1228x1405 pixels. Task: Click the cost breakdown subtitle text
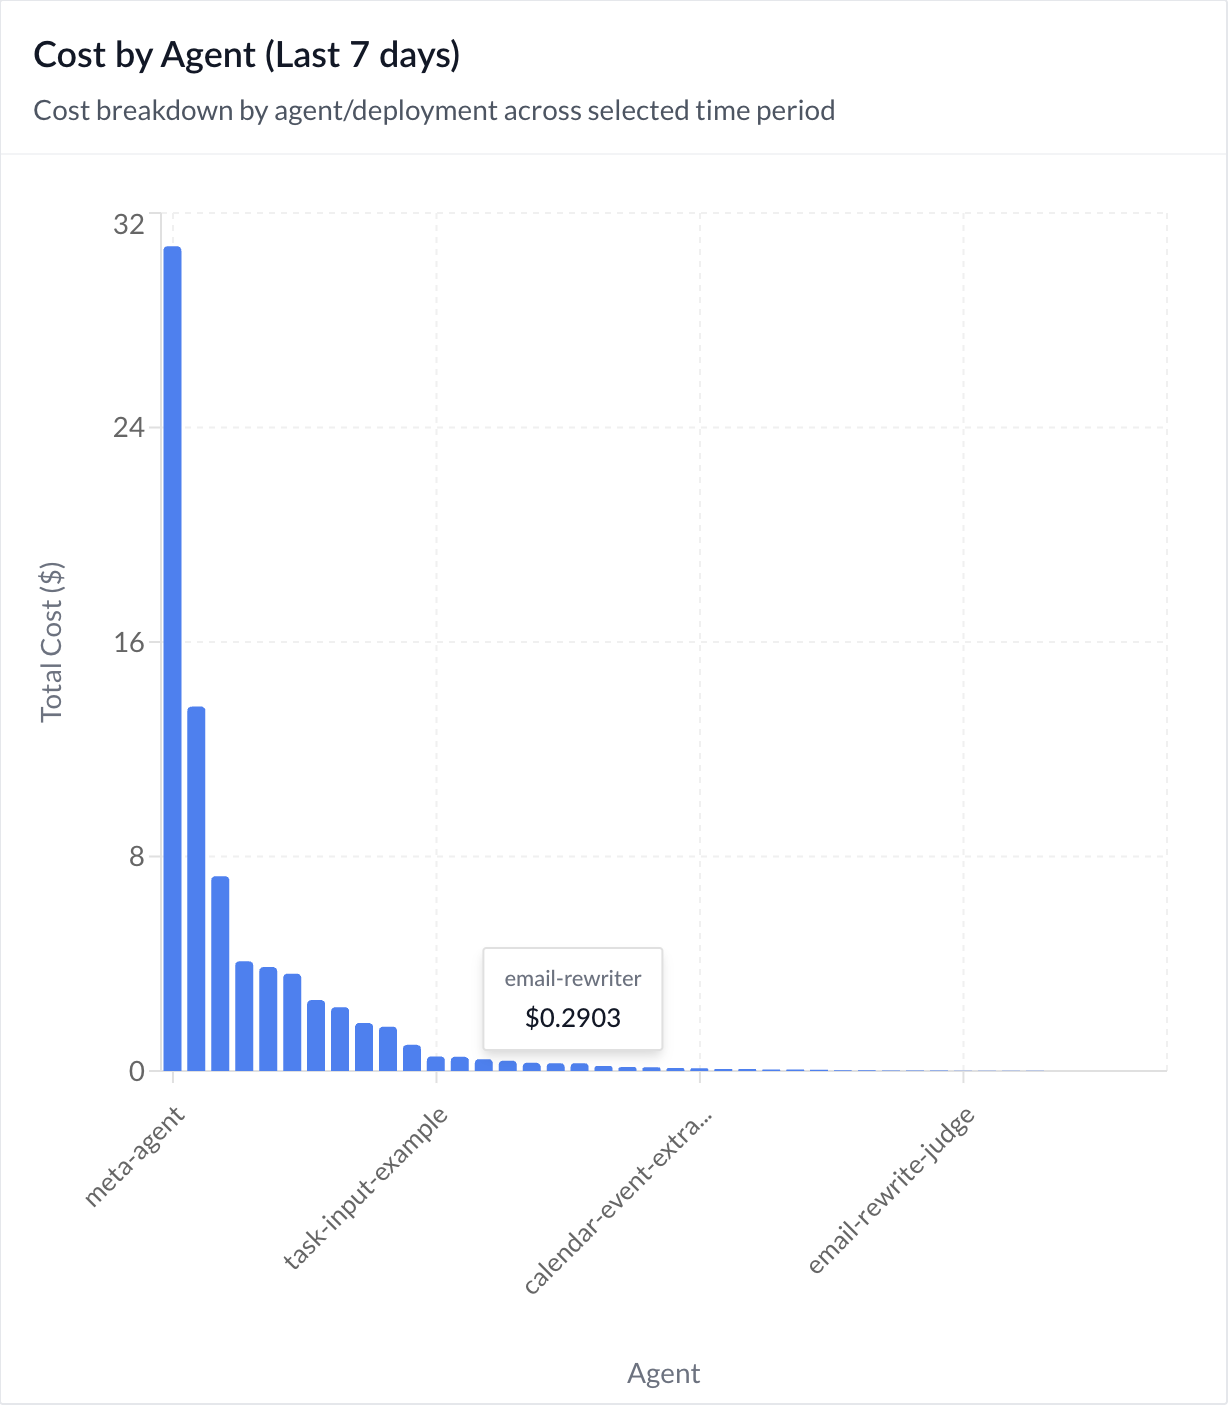click(434, 110)
